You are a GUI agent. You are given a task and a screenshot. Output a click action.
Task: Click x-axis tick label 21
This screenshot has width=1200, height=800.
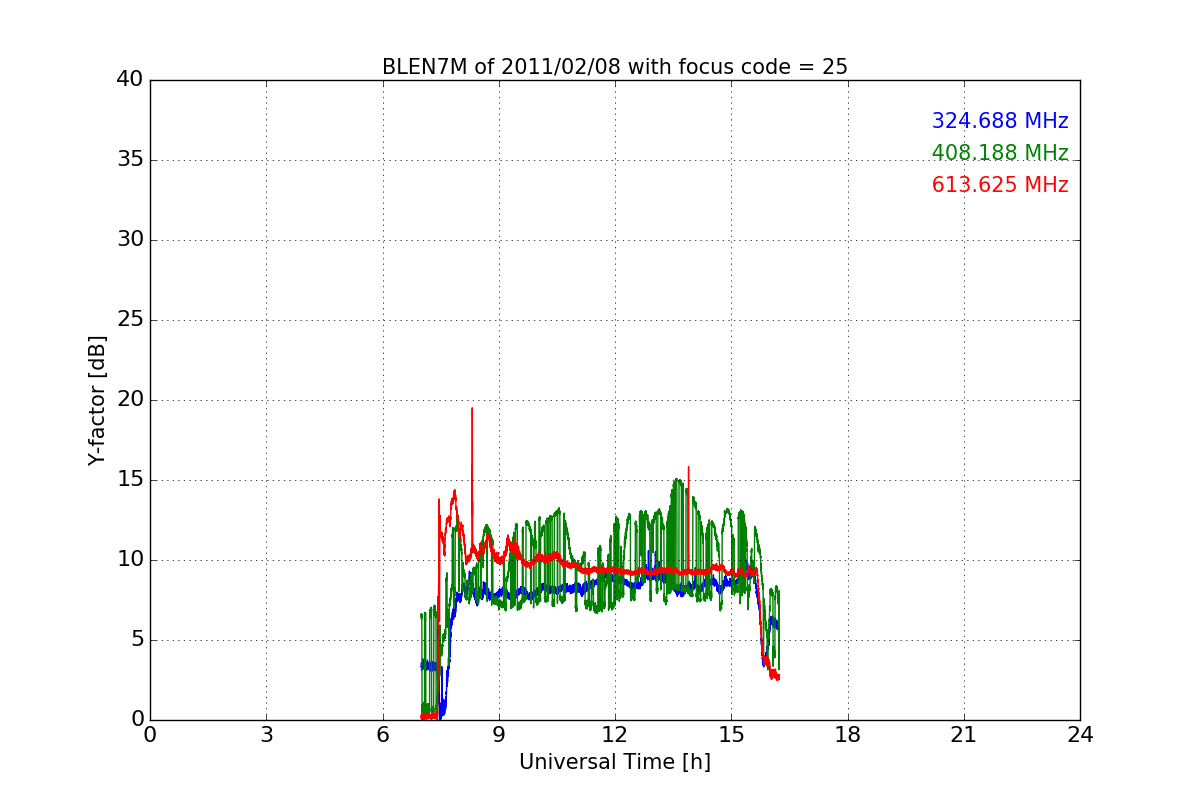click(x=964, y=734)
